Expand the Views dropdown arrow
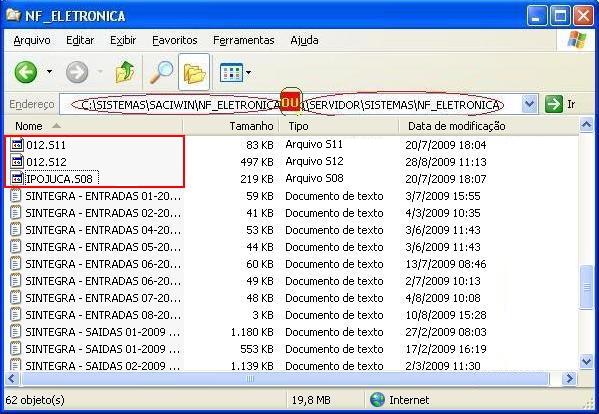599x414 pixels. pos(249,72)
